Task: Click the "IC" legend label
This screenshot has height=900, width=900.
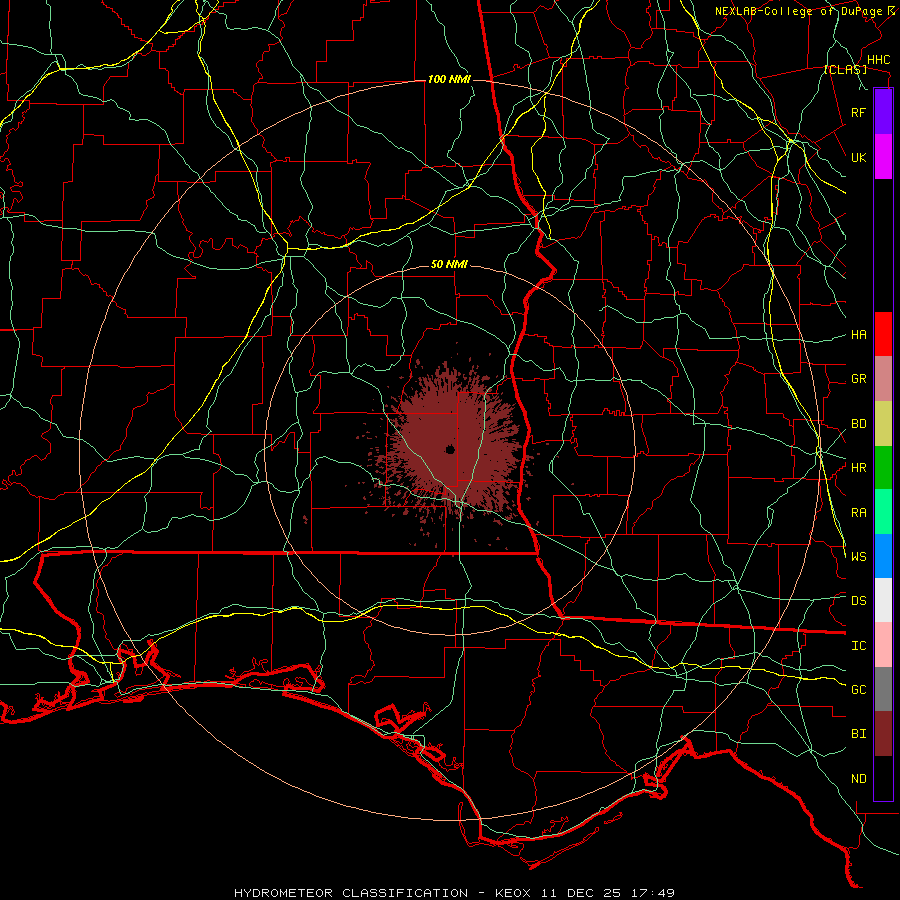Action: point(859,646)
